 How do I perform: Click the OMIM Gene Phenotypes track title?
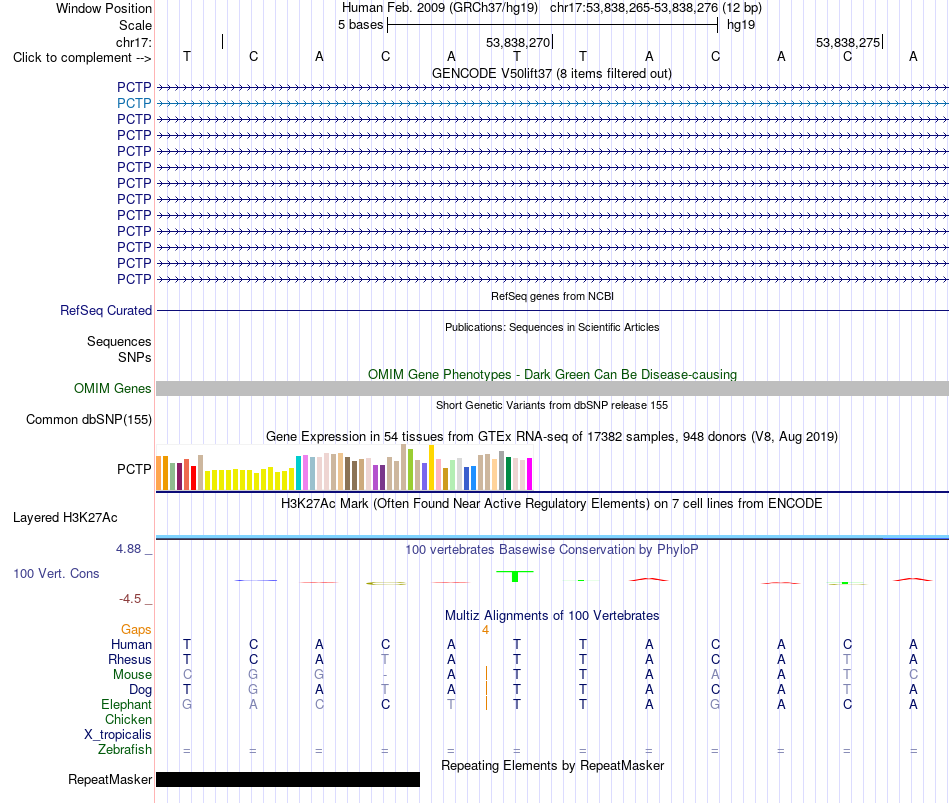[552, 375]
